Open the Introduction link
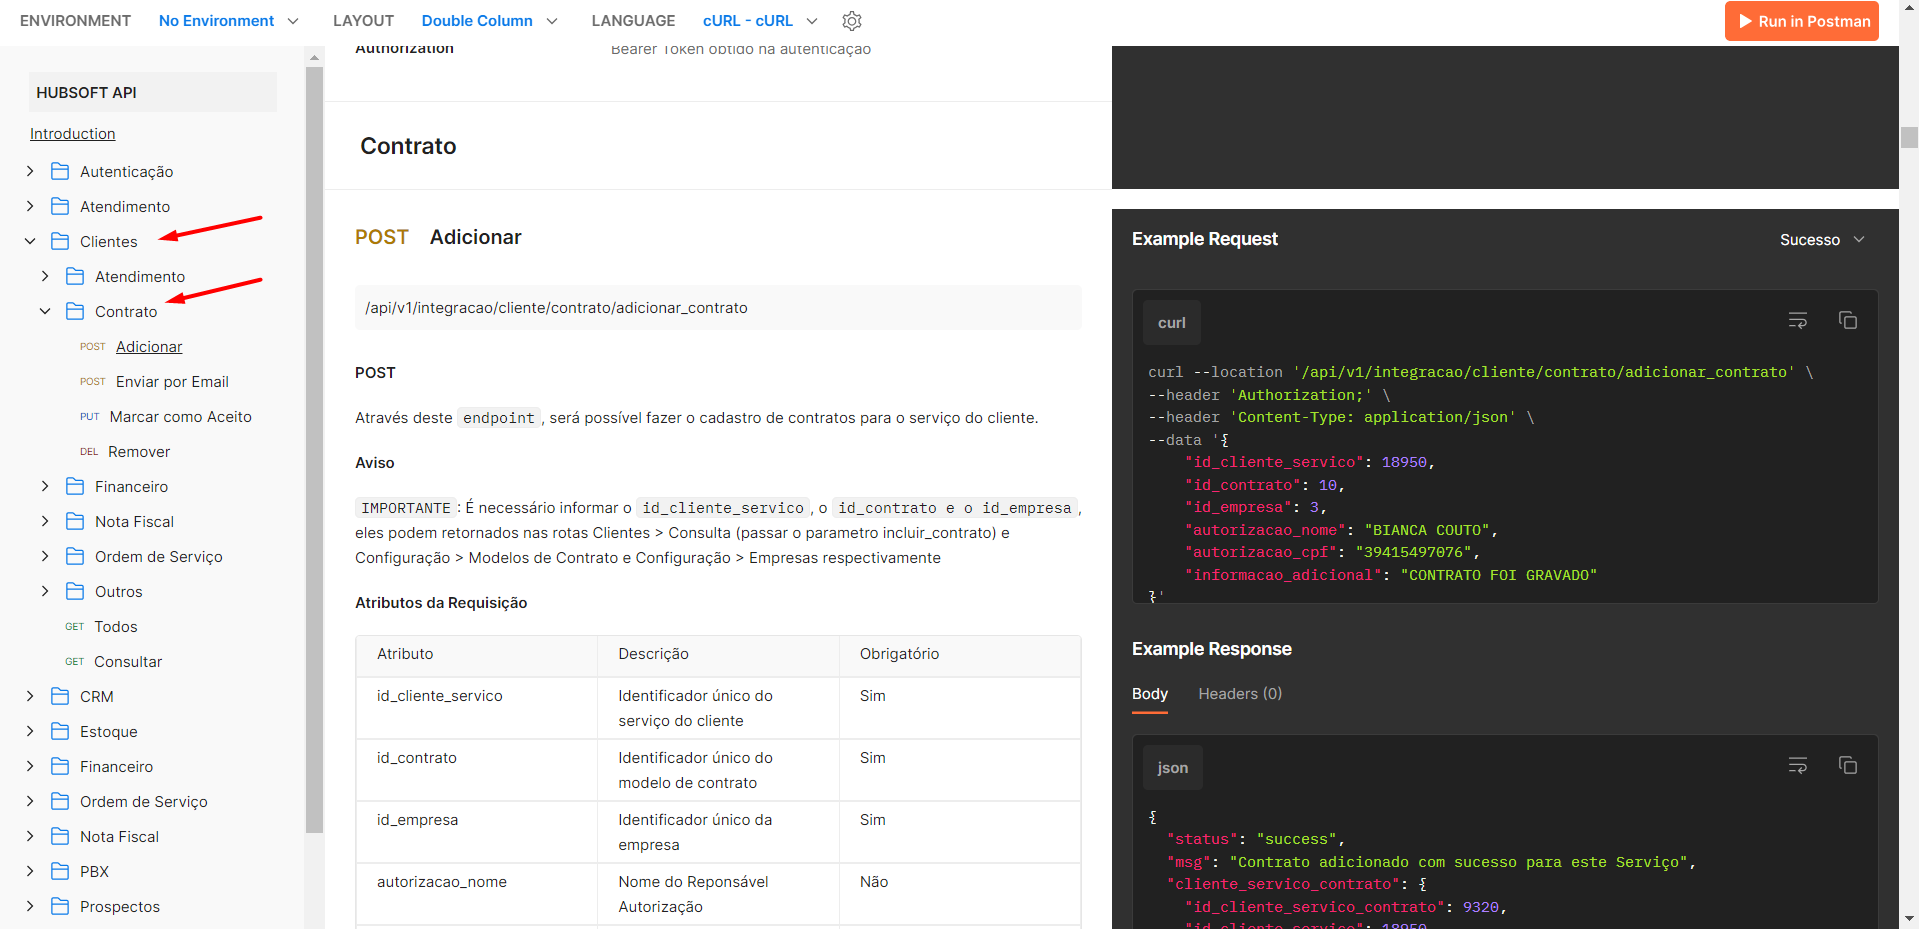Viewport: 1919px width, 929px height. [x=72, y=134]
